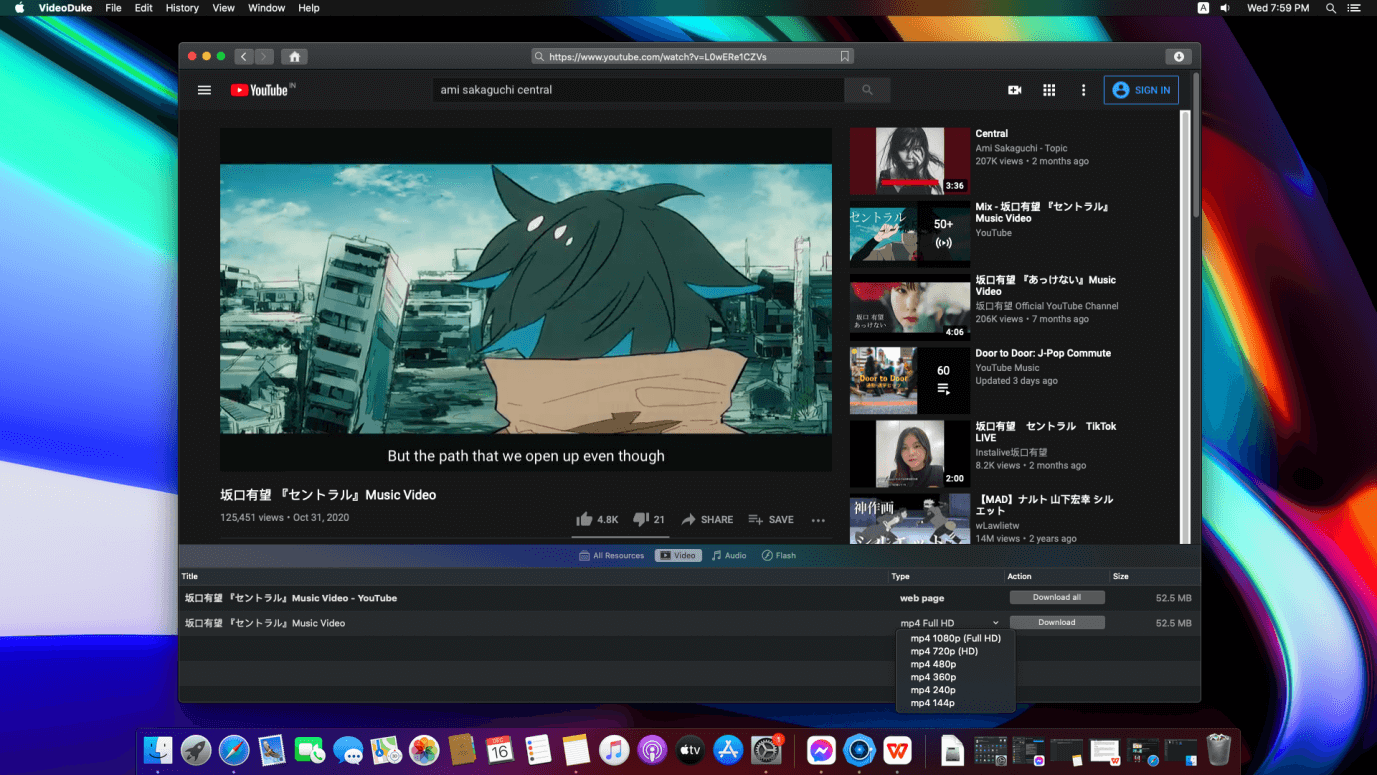Open the TikTok LIVE video thumbnail
Screen dimensions: 1377x775
(910, 453)
